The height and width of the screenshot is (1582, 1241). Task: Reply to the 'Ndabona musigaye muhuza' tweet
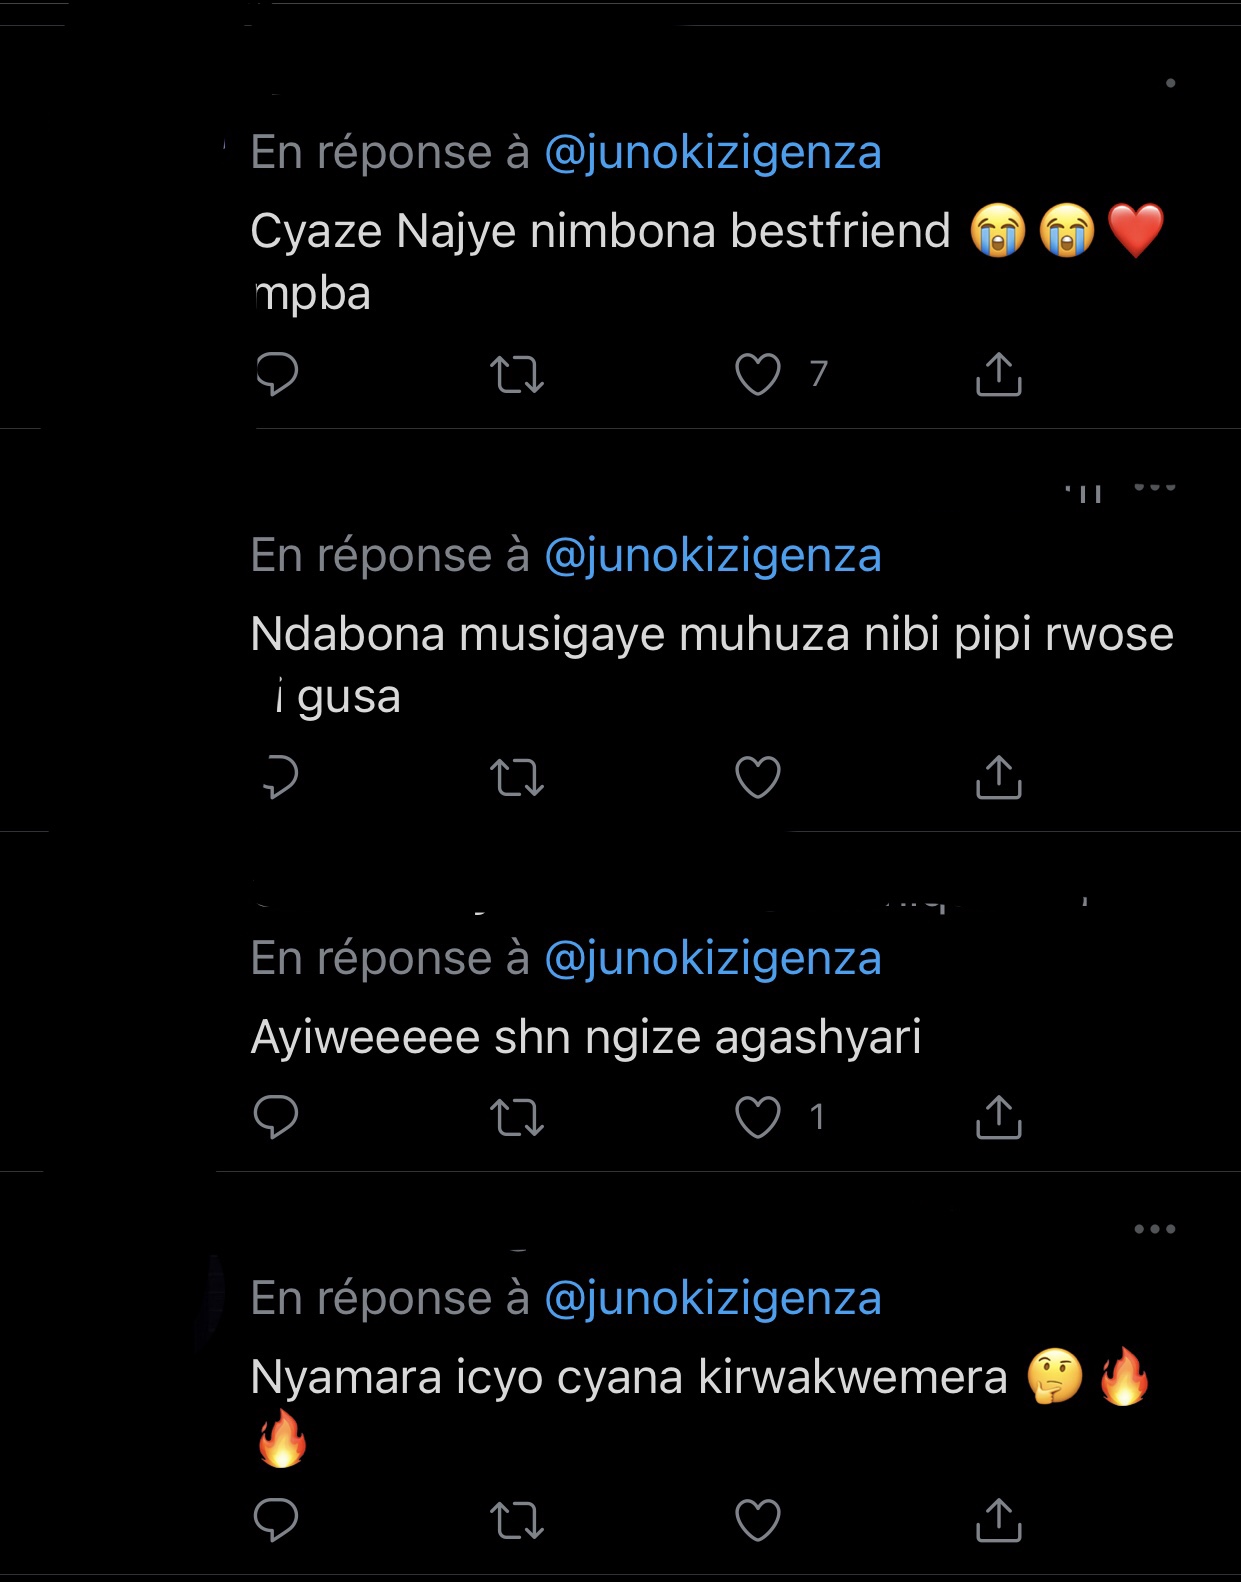[x=279, y=777]
